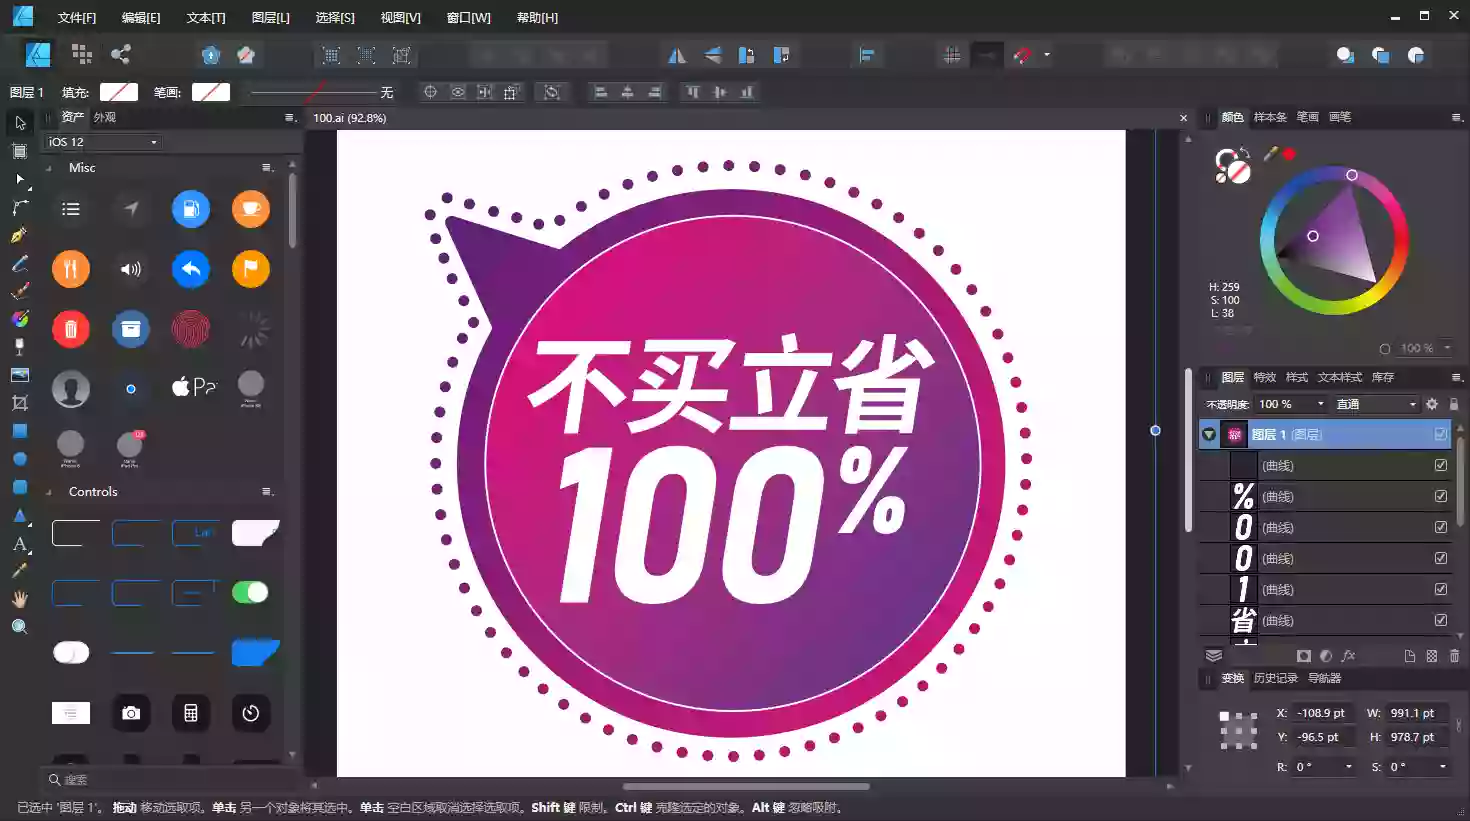The width and height of the screenshot is (1470, 821).
Task: Toggle visibility checkbox of the % curve layer
Action: point(1440,495)
